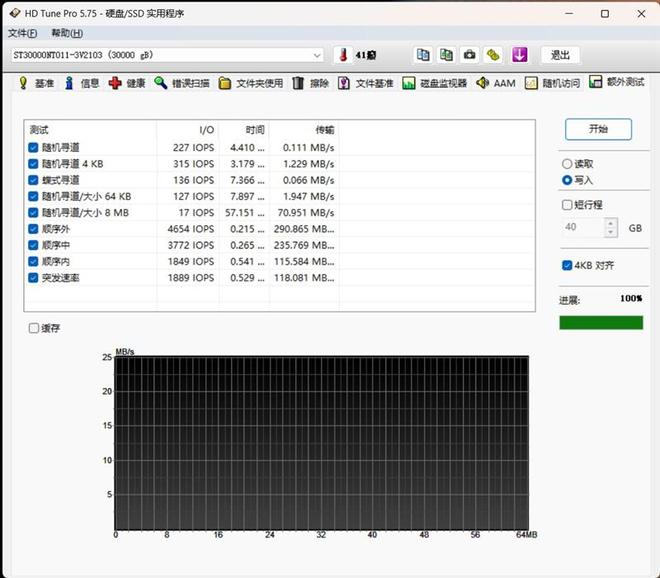Open the 健康 (Health) tab
Image resolution: width=660 pixels, height=578 pixels.
coord(128,83)
